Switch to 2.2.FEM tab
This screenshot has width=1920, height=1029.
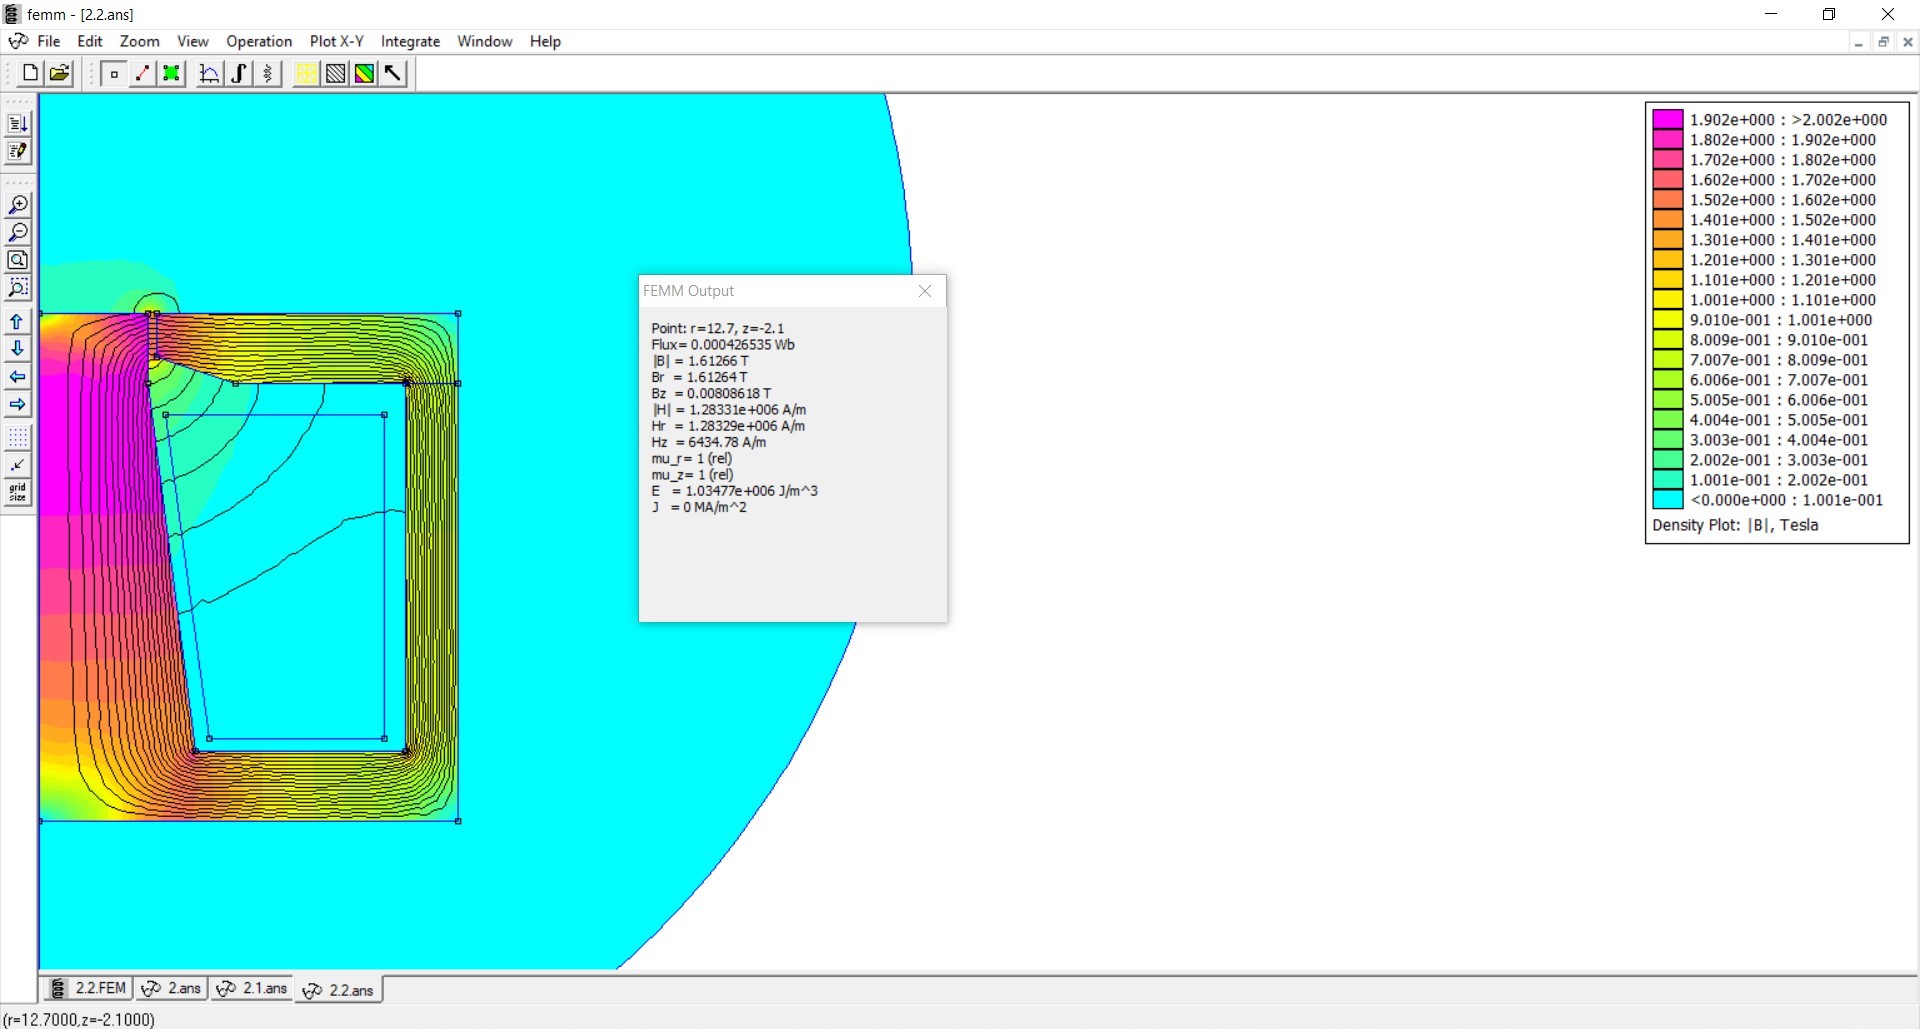click(88, 988)
